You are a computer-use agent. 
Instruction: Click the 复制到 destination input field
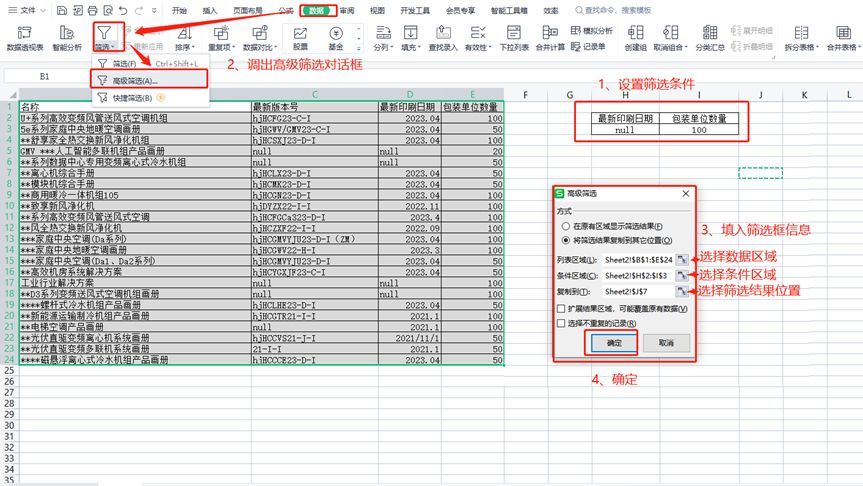tap(638, 291)
